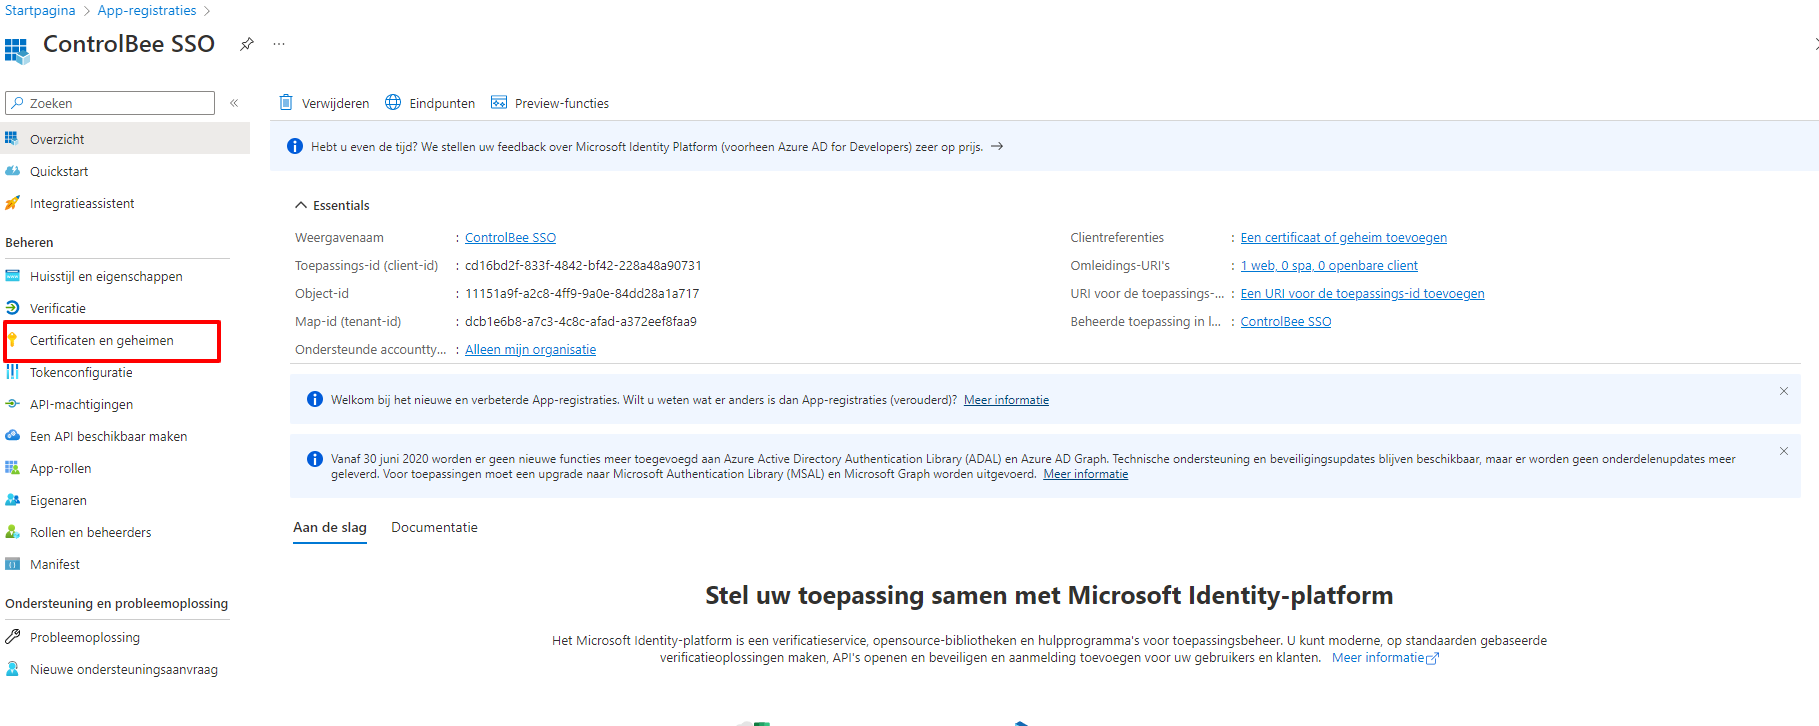Pin the ControlBee SSO page
Screen dimensions: 1819x726
click(x=246, y=44)
